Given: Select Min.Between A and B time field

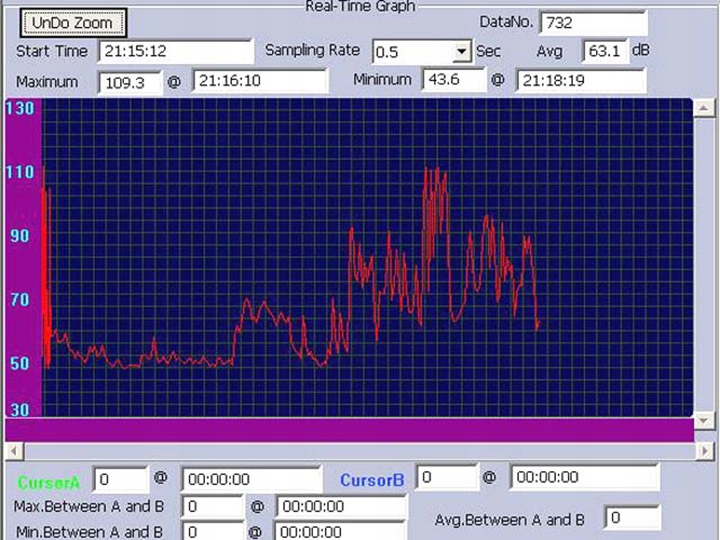Looking at the screenshot, I should point(340,532).
